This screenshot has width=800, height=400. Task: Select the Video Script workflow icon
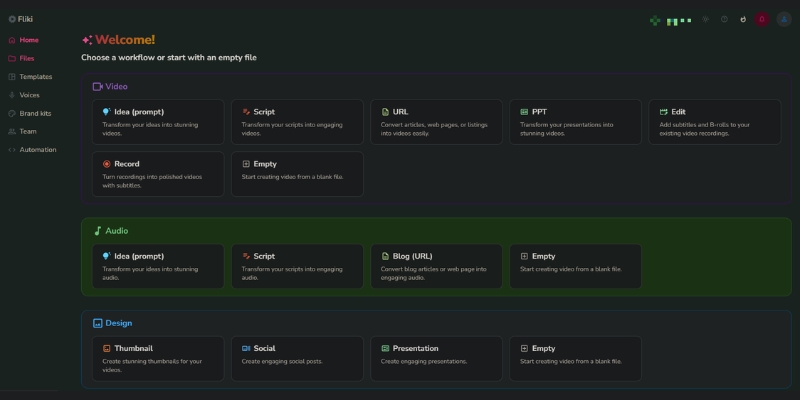pos(246,112)
